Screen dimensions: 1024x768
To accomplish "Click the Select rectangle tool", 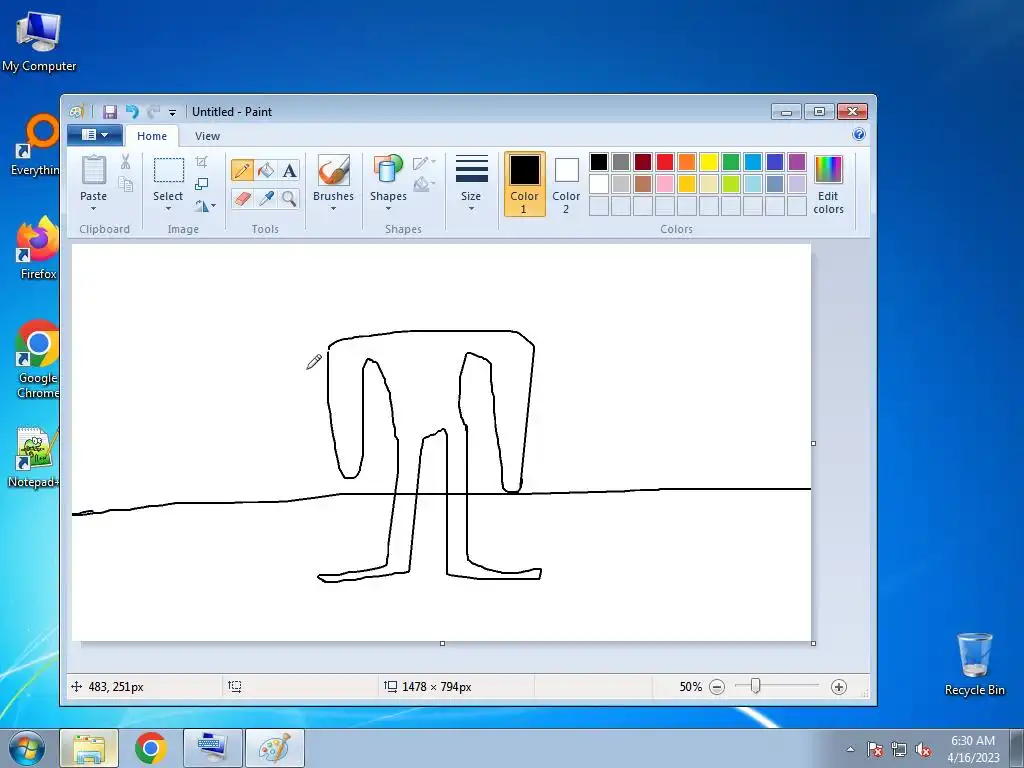I will point(168,170).
